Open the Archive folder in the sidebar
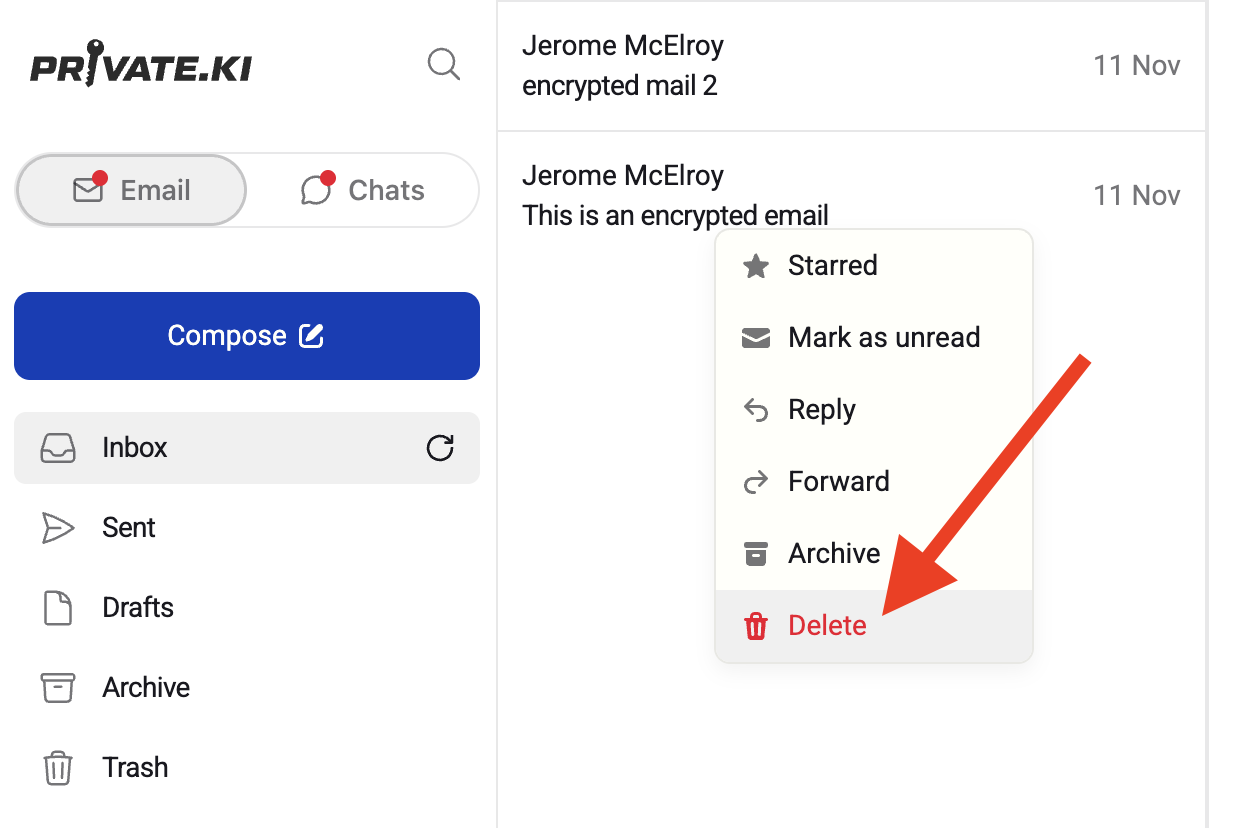Image resolution: width=1250 pixels, height=828 pixels. click(x=145, y=688)
